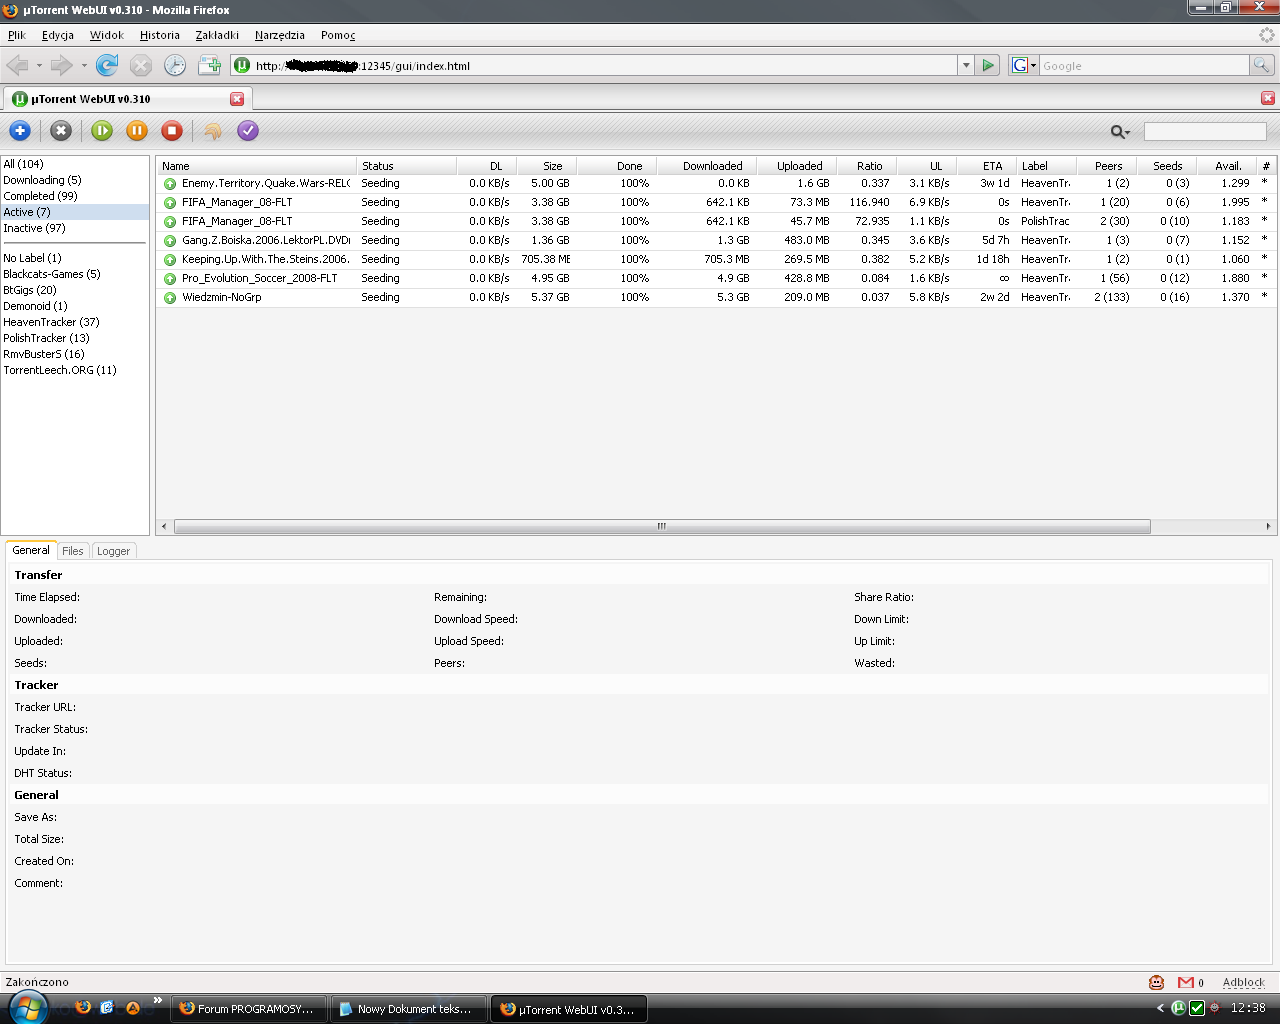Image resolution: width=1280 pixels, height=1024 pixels.
Task: Open the Plik menu
Action: pyautogui.click(x=17, y=35)
